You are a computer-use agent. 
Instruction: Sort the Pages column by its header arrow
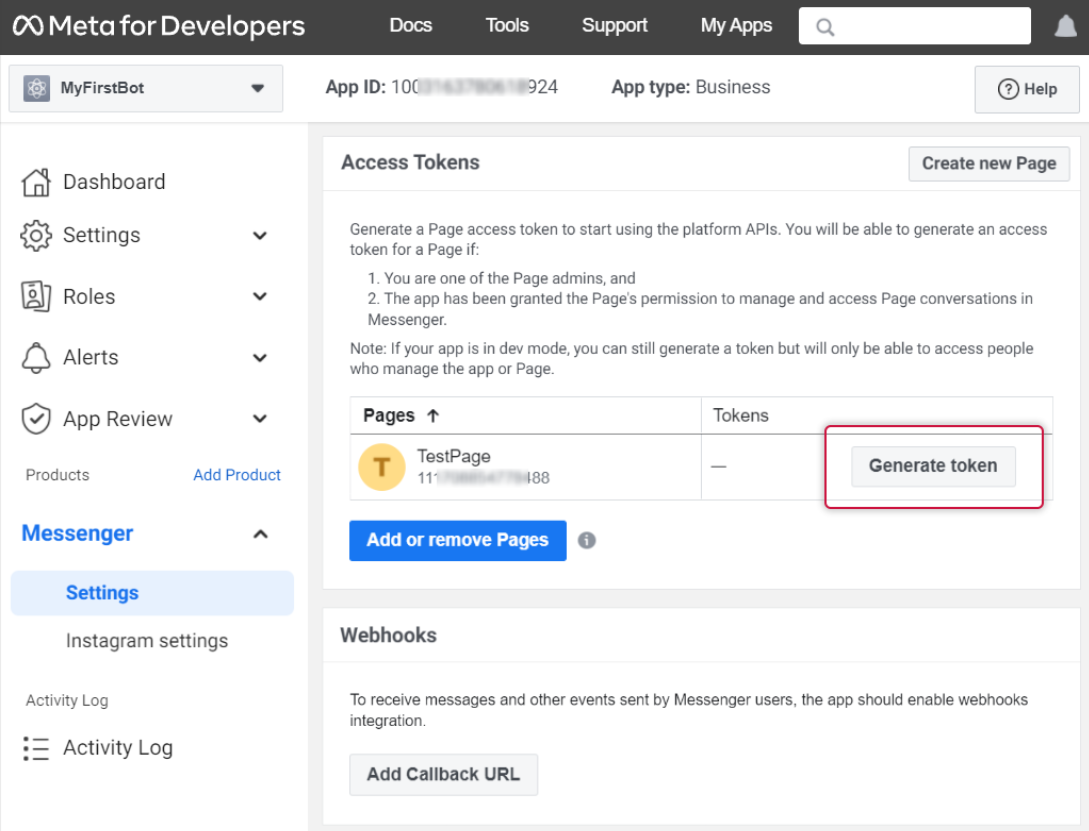[x=433, y=416]
